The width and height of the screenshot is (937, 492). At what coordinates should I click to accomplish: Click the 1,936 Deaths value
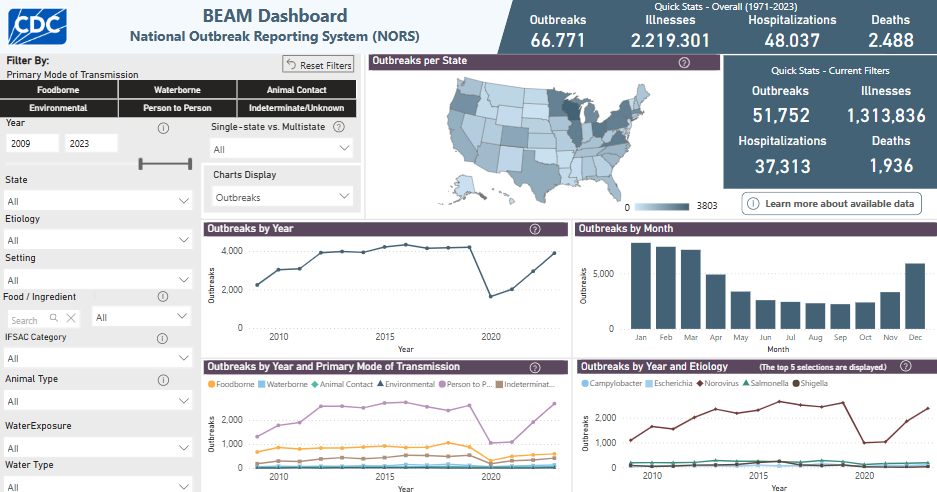(891, 166)
